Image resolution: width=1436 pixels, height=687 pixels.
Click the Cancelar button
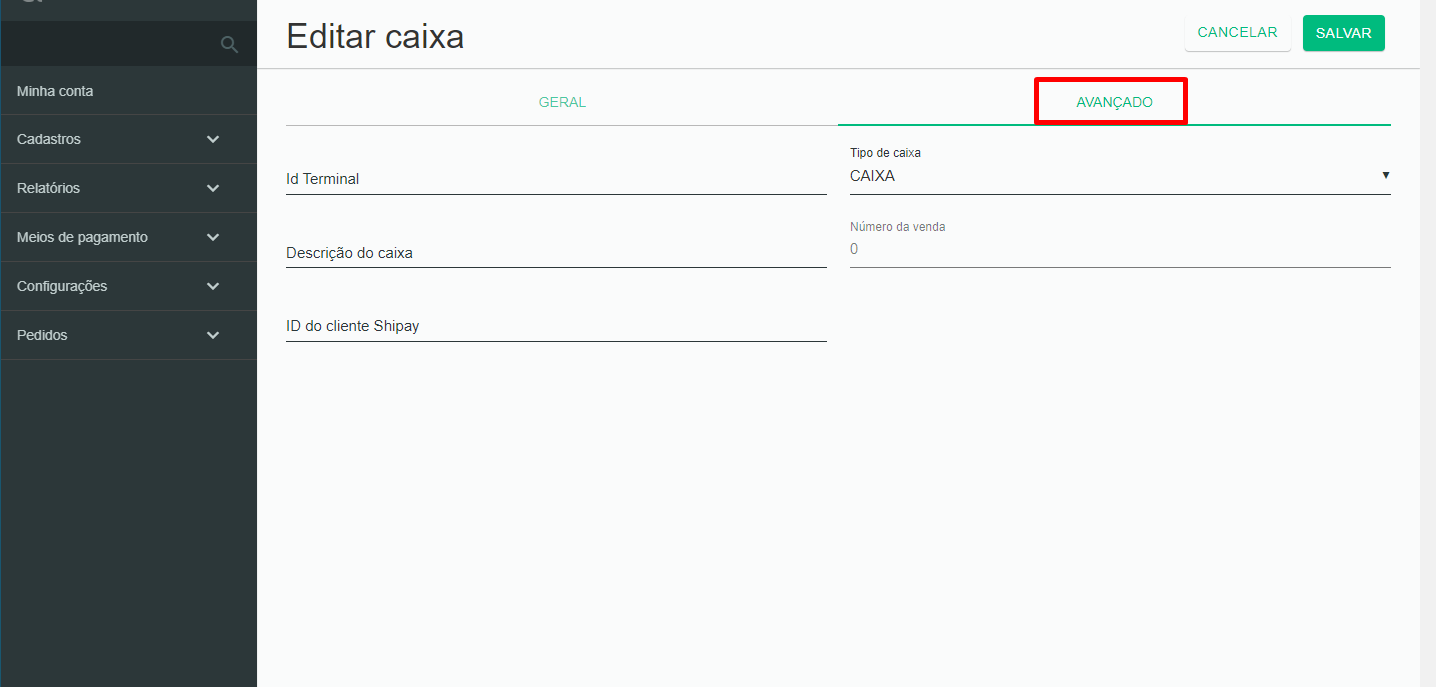pyautogui.click(x=1237, y=33)
